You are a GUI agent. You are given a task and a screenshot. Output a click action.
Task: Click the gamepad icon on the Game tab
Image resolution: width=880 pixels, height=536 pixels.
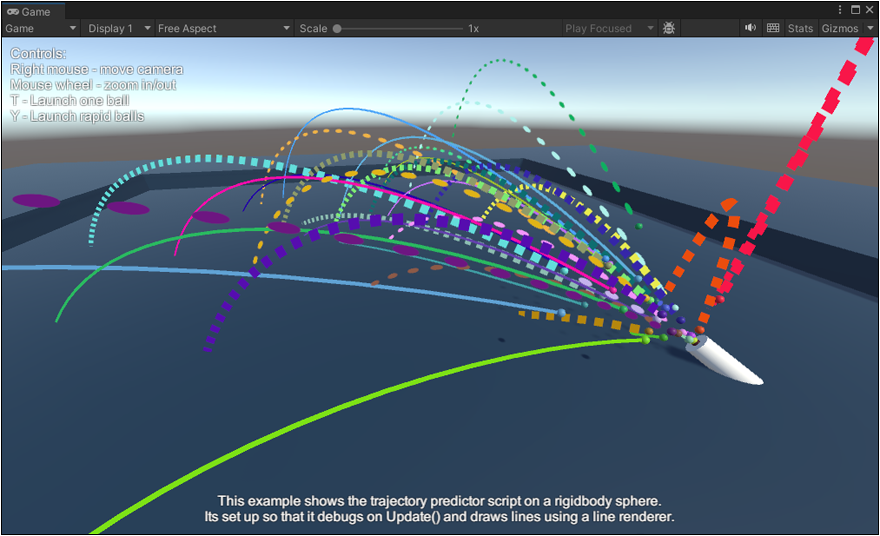(x=13, y=10)
